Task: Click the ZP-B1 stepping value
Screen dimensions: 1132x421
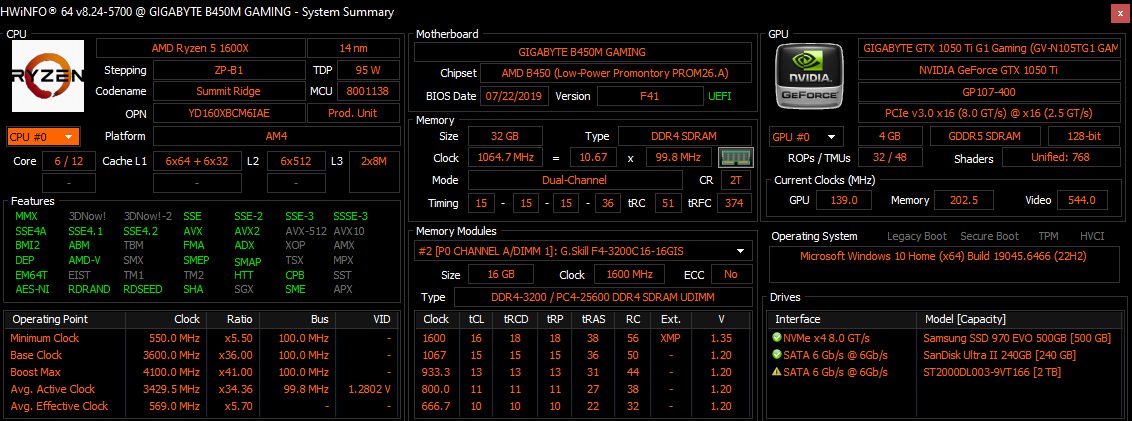Action: [x=228, y=70]
